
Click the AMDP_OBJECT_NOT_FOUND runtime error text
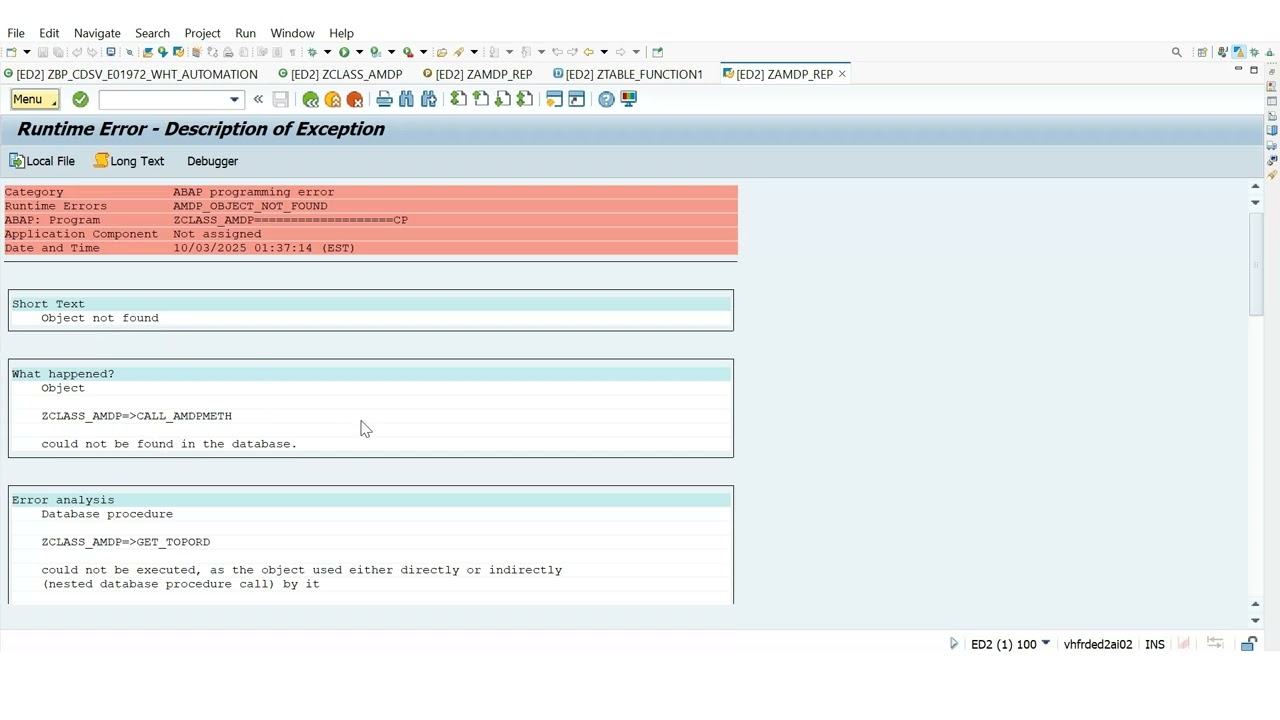coord(250,206)
